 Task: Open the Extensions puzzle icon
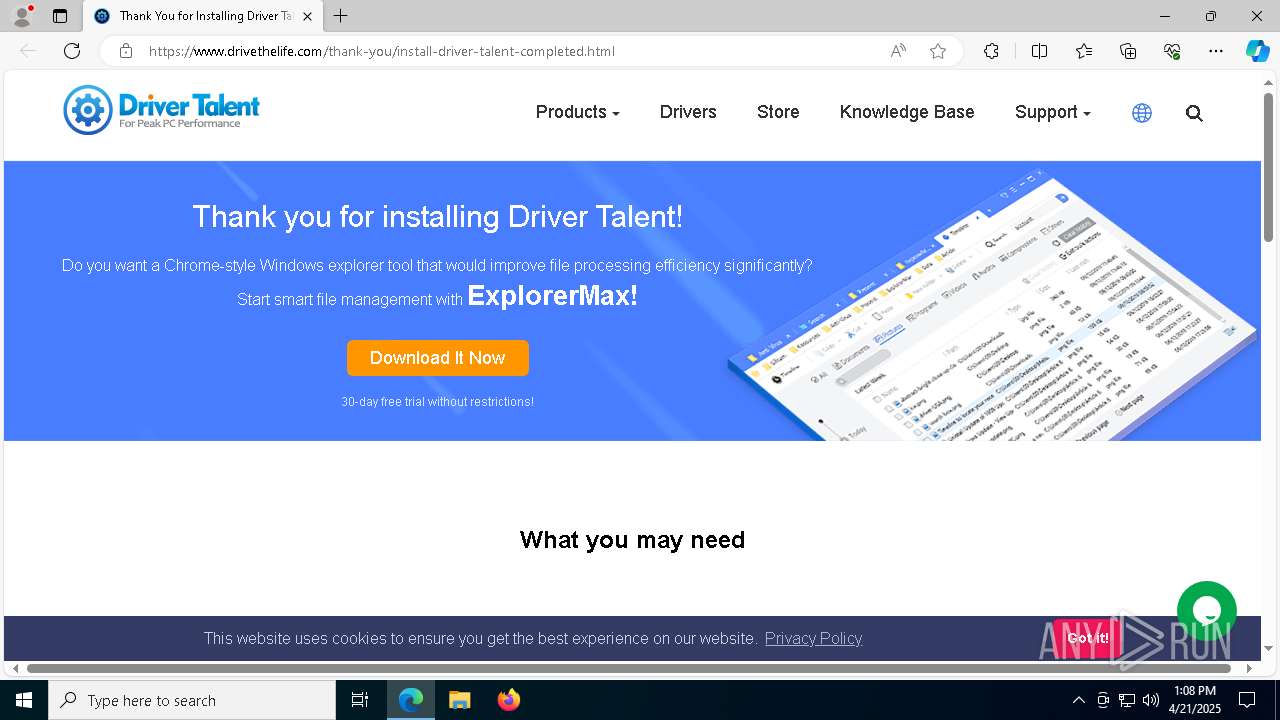point(991,51)
